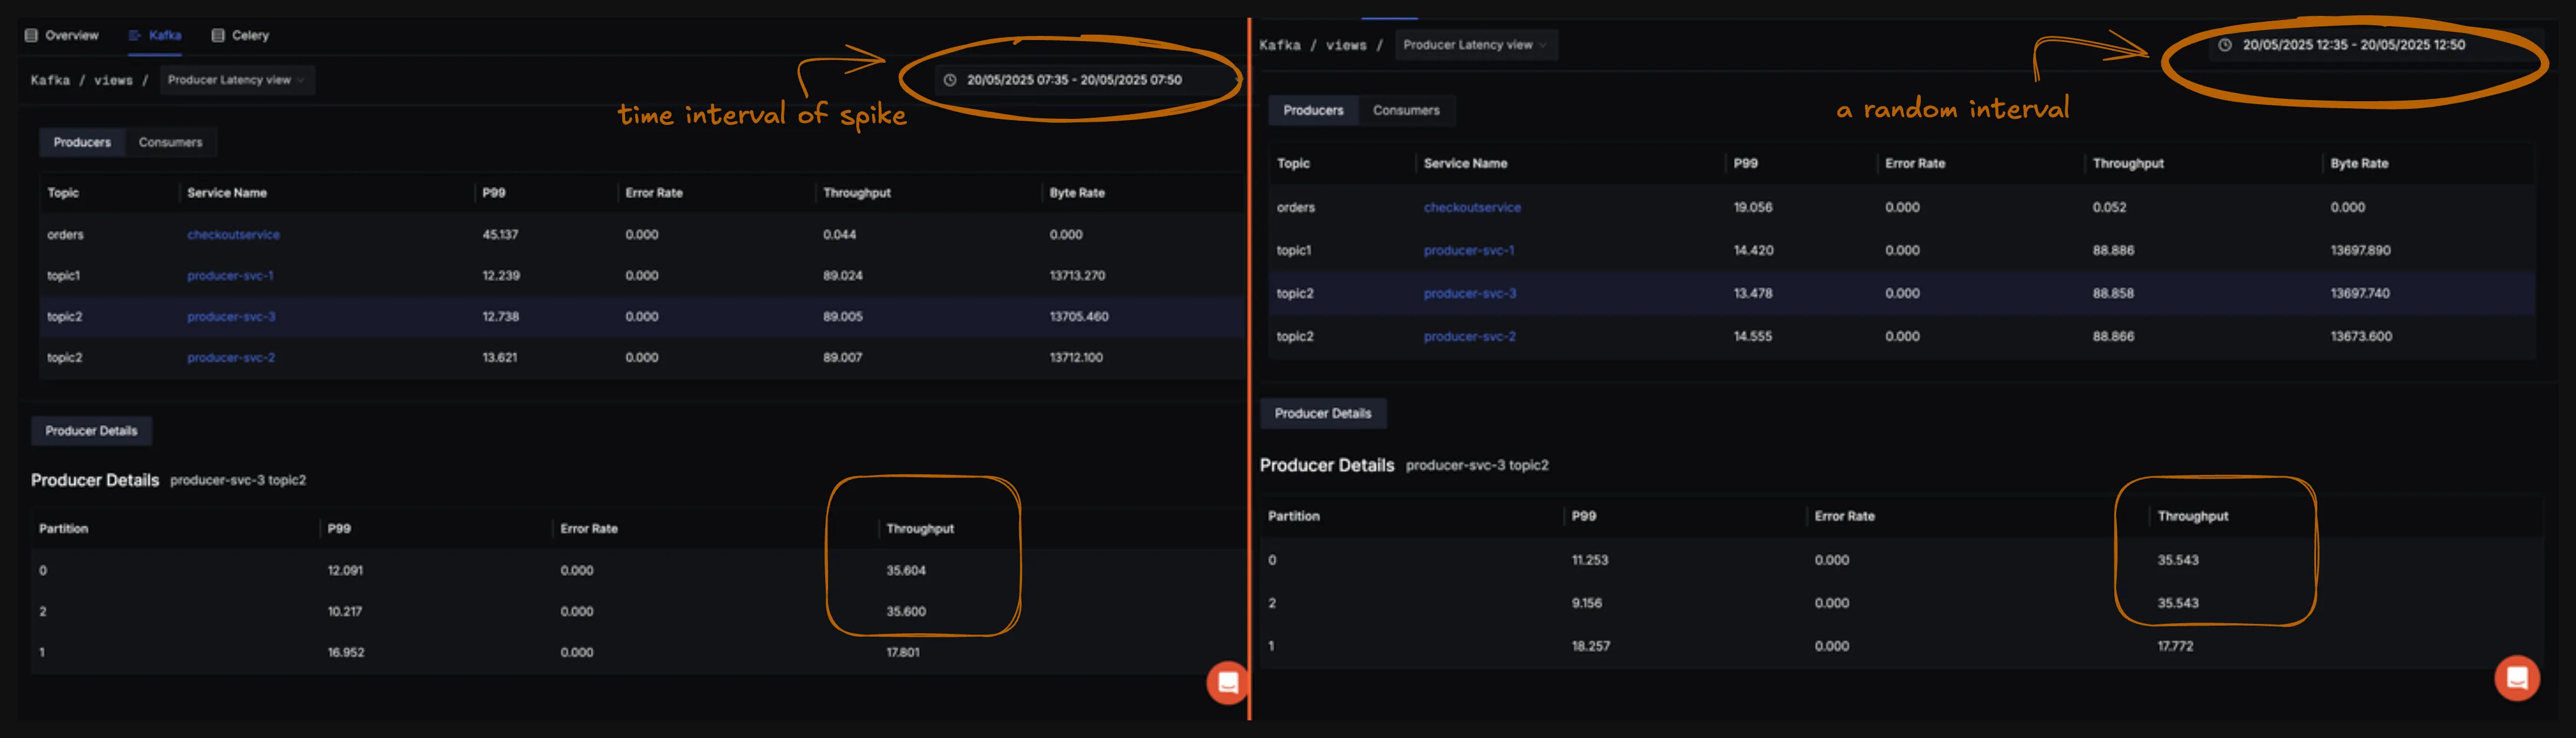
Task: Sort by P99 column header in left producers table
Action: tap(493, 193)
